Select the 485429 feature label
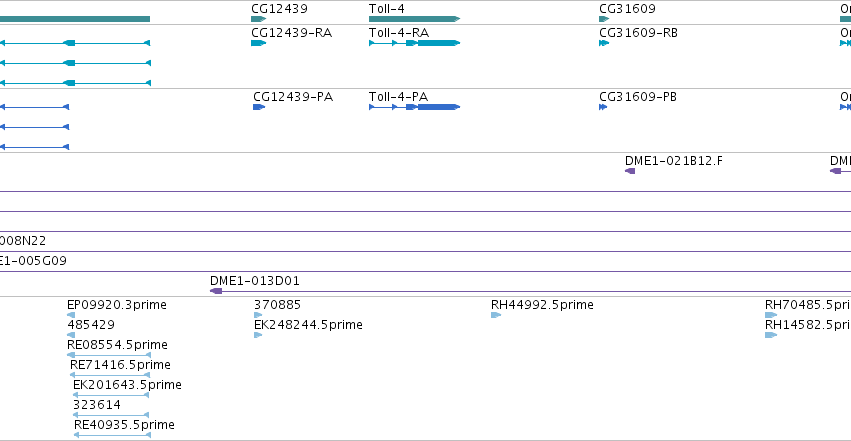 coord(91,324)
